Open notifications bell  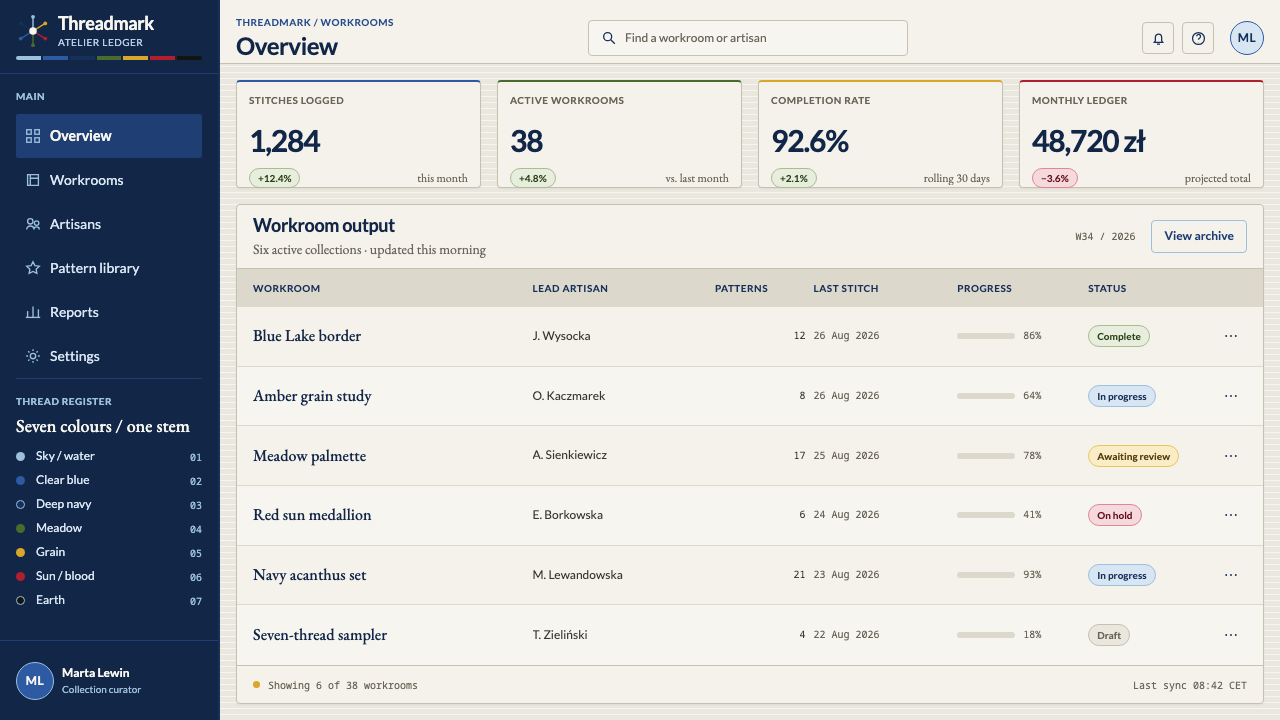tap(1158, 38)
